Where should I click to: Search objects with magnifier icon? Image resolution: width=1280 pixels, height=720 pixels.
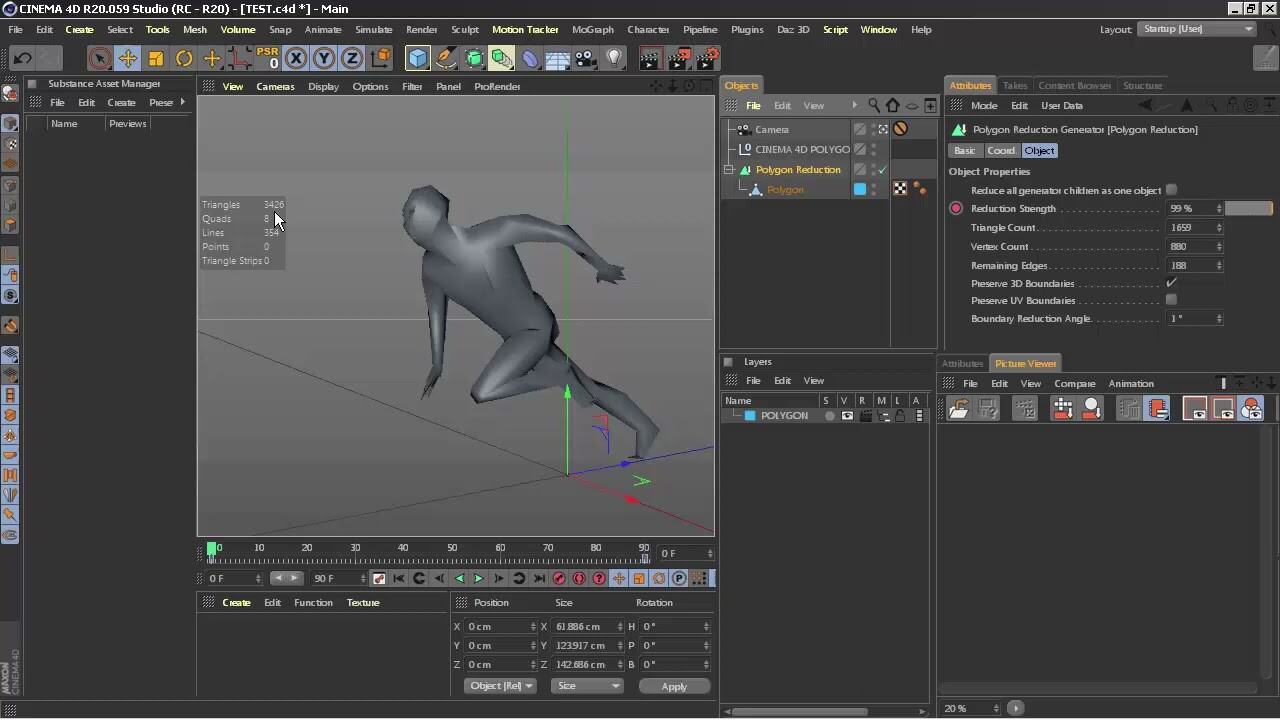(874, 105)
